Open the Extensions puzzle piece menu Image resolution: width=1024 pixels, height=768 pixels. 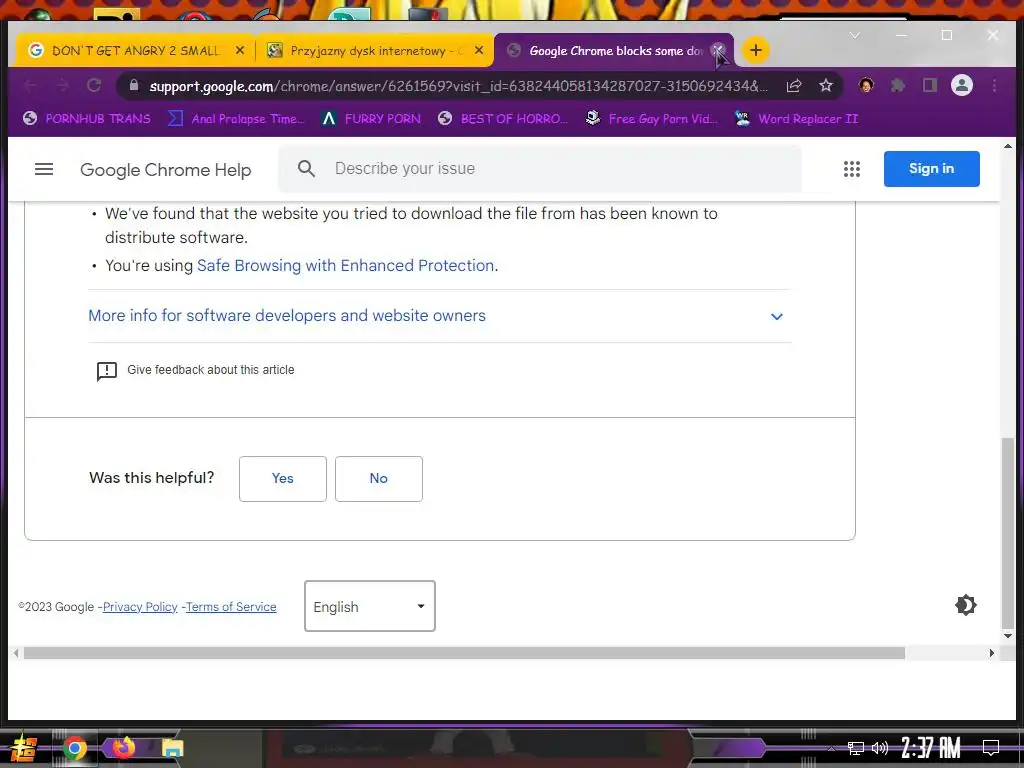(x=898, y=86)
